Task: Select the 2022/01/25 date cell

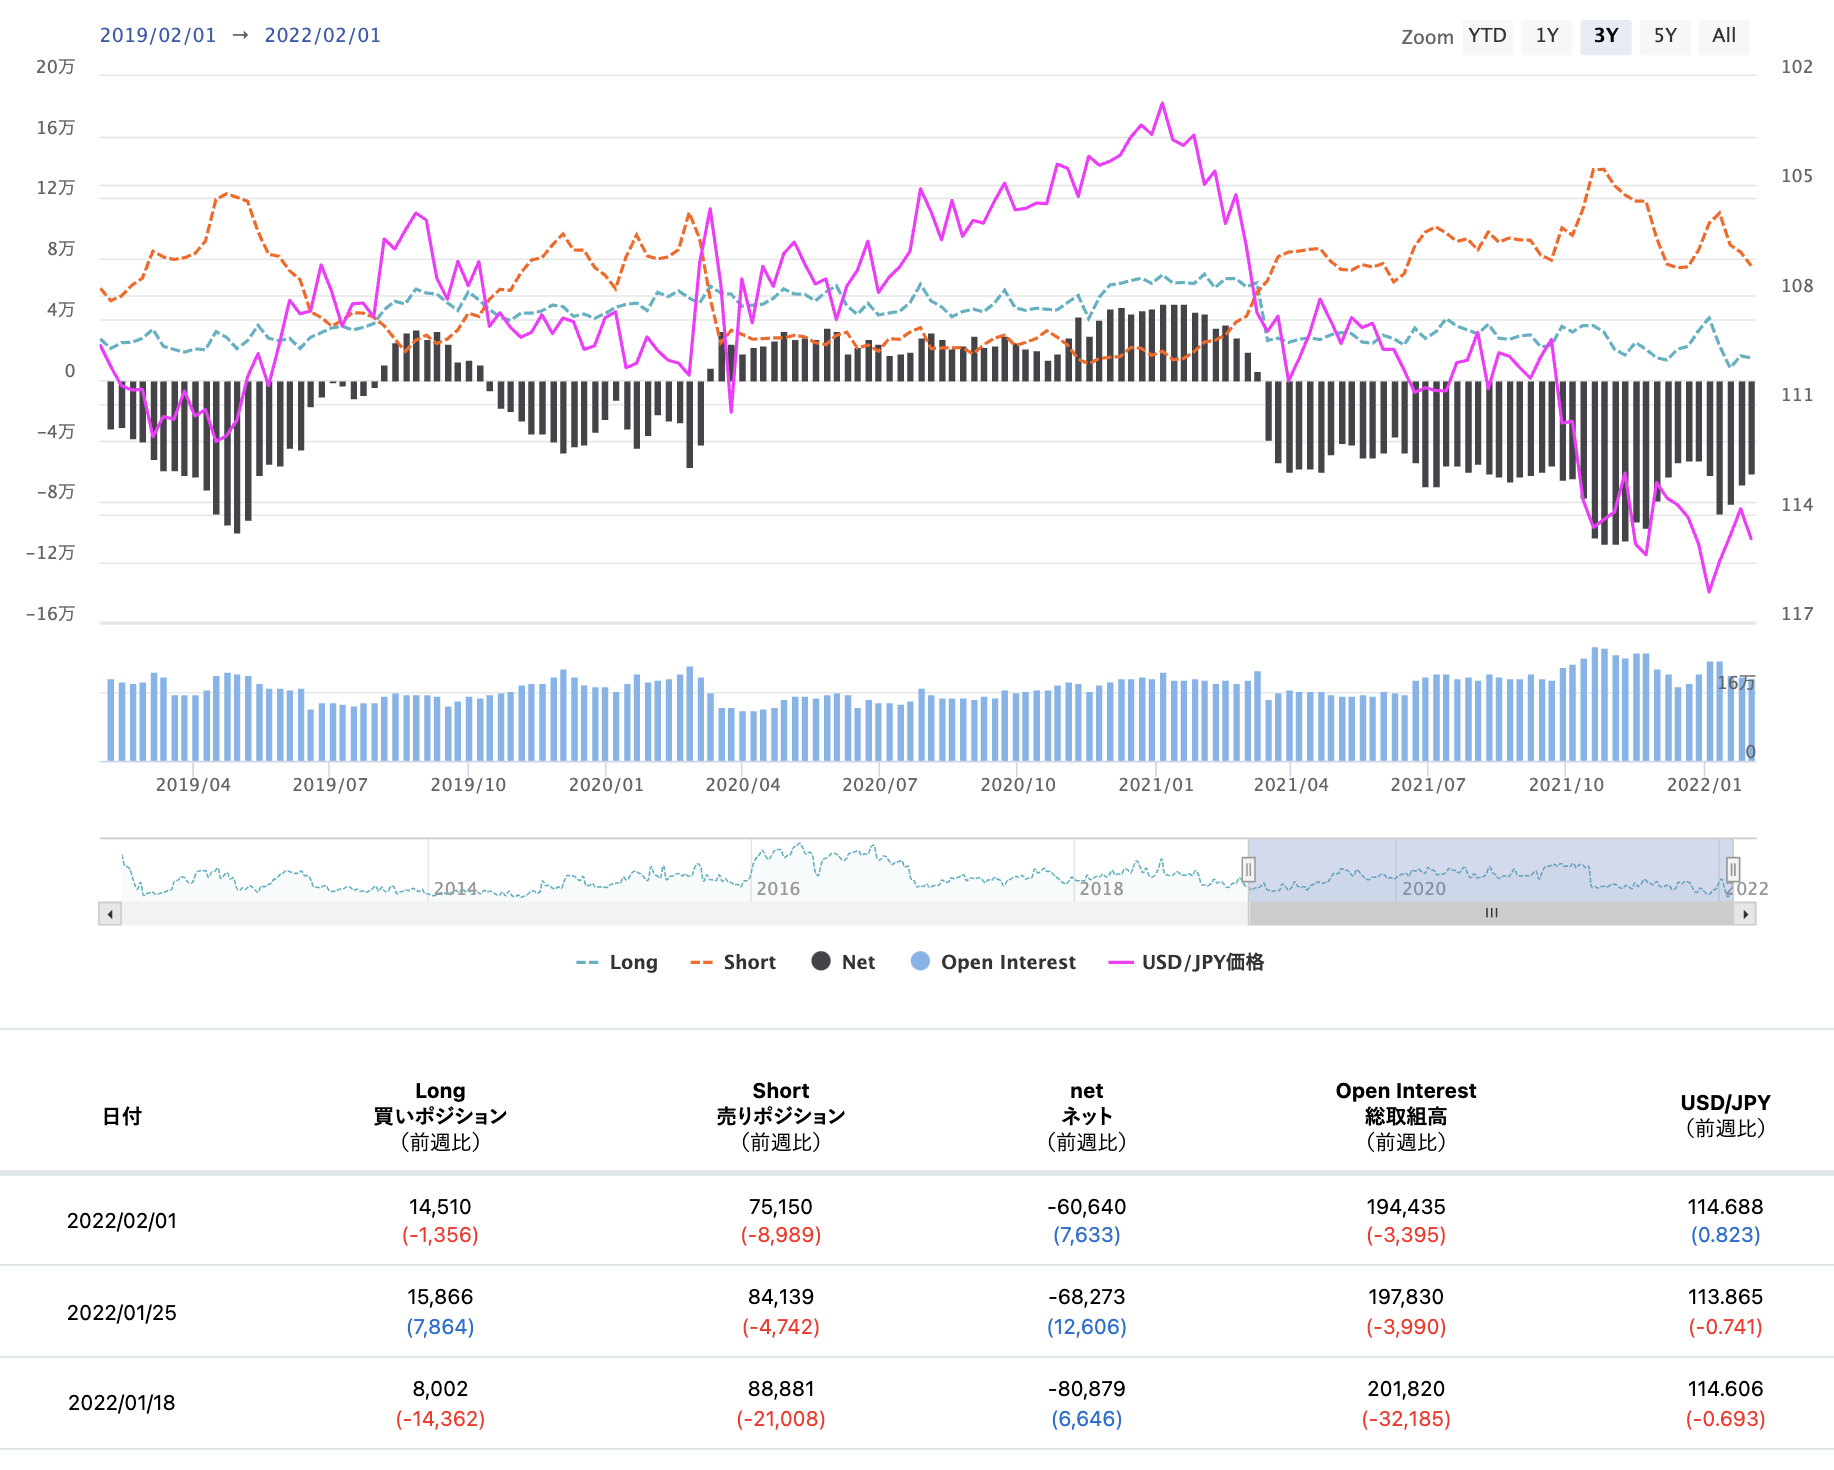Action: (122, 1313)
